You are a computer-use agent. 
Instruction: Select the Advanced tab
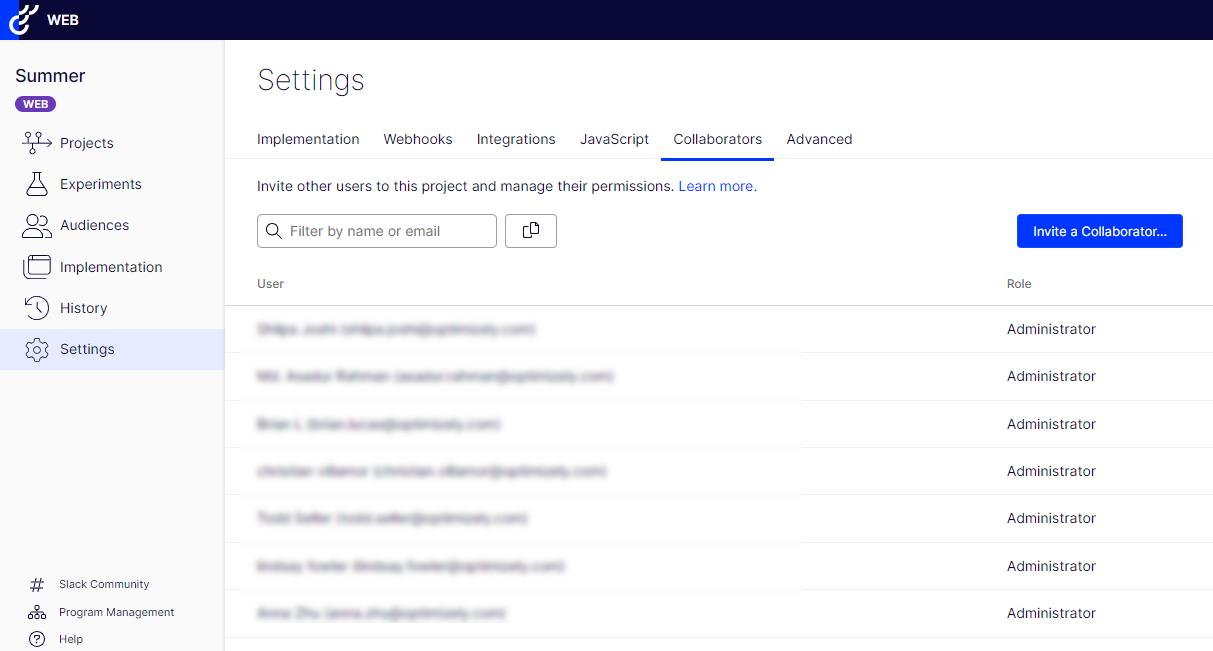(x=819, y=139)
